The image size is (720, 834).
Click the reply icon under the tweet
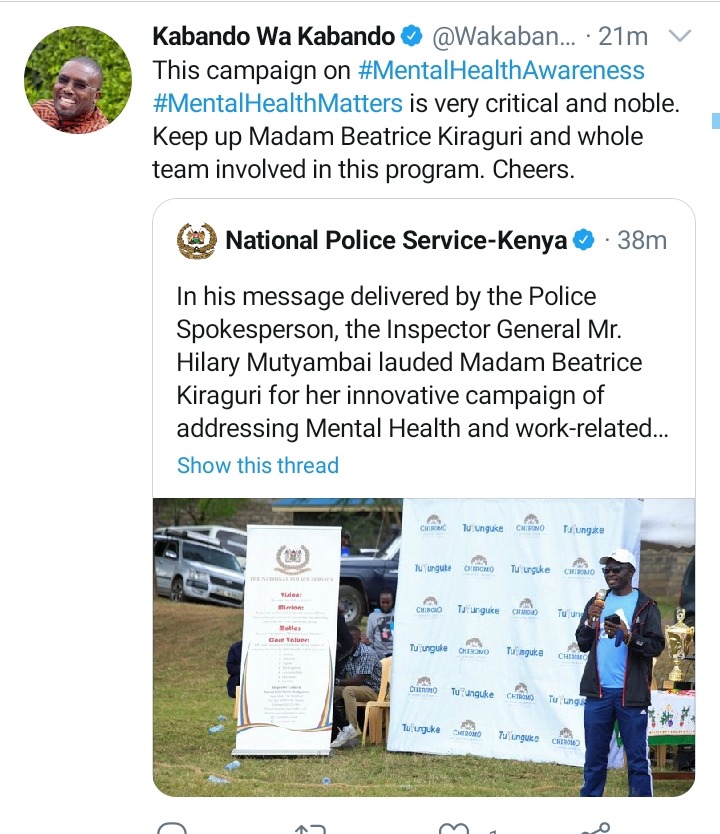[172, 828]
